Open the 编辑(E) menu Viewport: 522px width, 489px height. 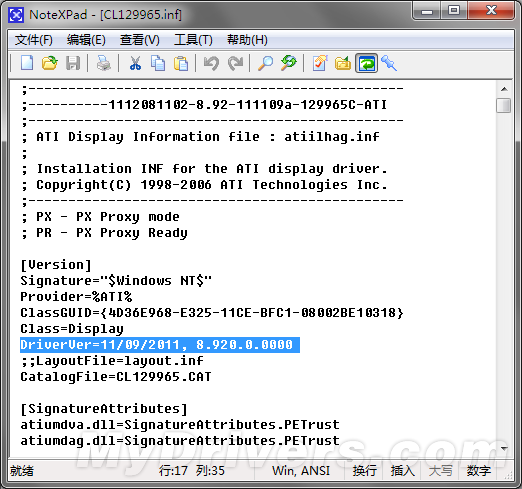(x=86, y=40)
